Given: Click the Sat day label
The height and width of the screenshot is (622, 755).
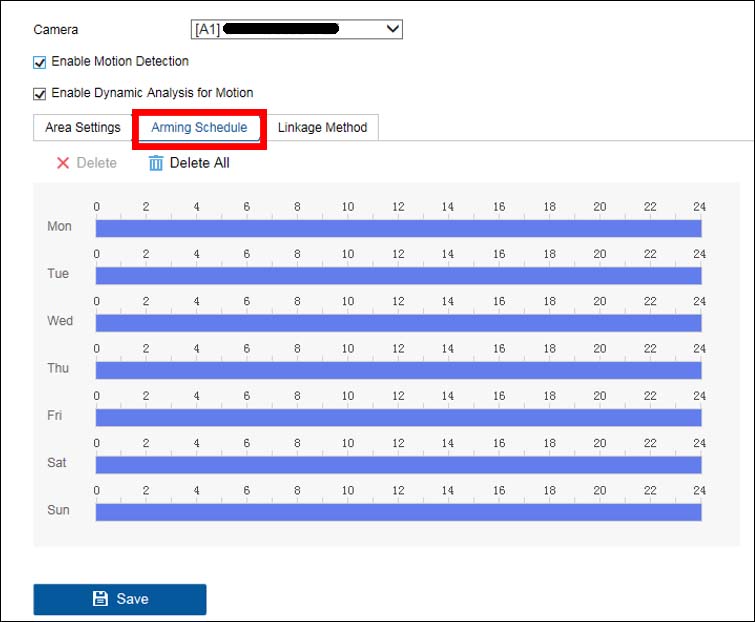Looking at the screenshot, I should click(x=56, y=463).
